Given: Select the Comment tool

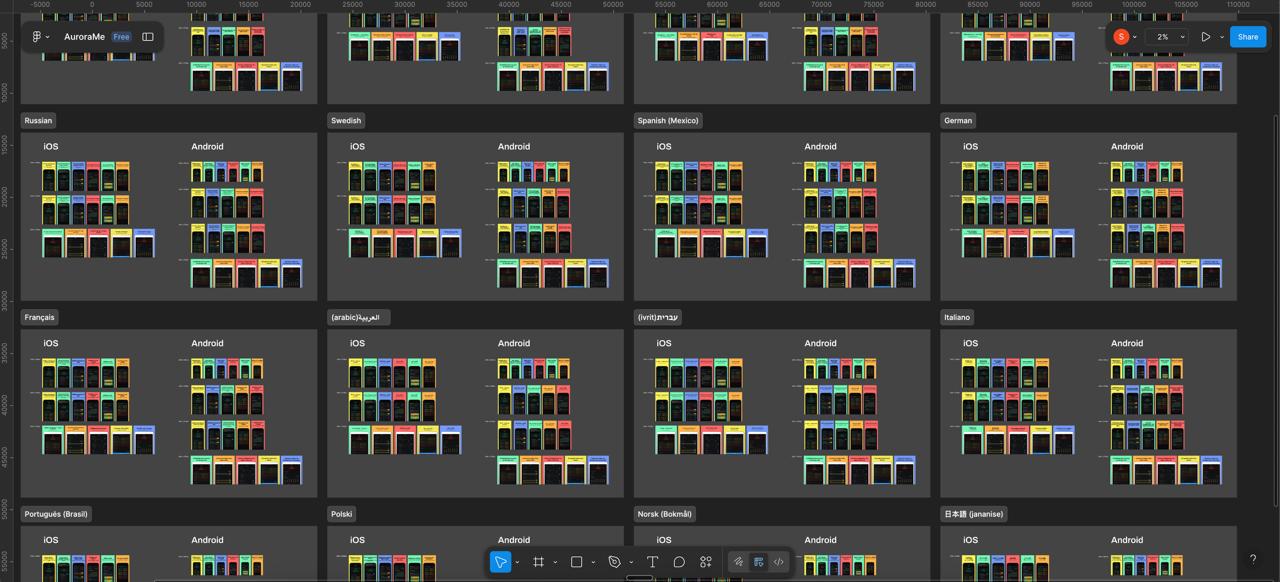Looking at the screenshot, I should 679,562.
